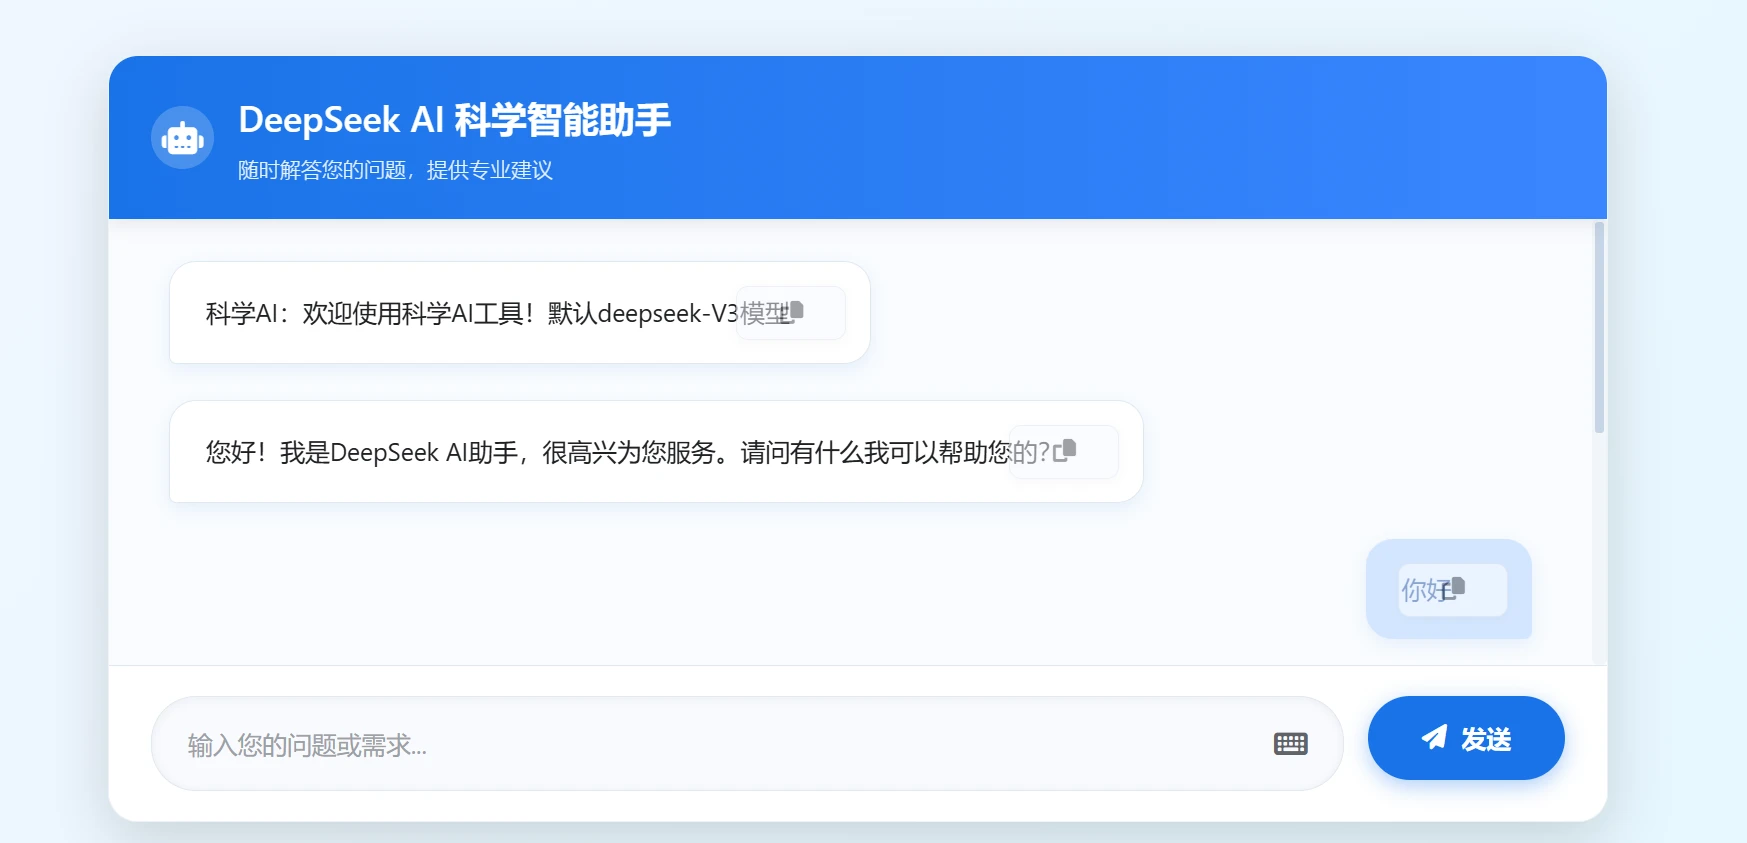Copy the user's 你好 message
Screen dimensions: 1747x843
click(x=1455, y=589)
